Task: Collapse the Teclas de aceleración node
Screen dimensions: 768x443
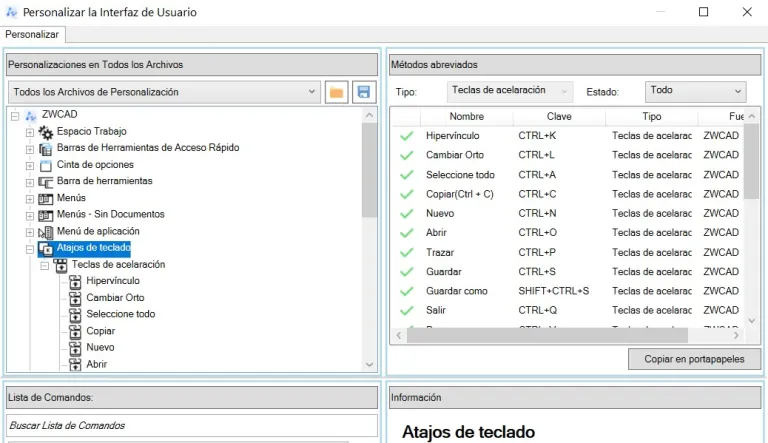Action: pyautogui.click(x=45, y=266)
